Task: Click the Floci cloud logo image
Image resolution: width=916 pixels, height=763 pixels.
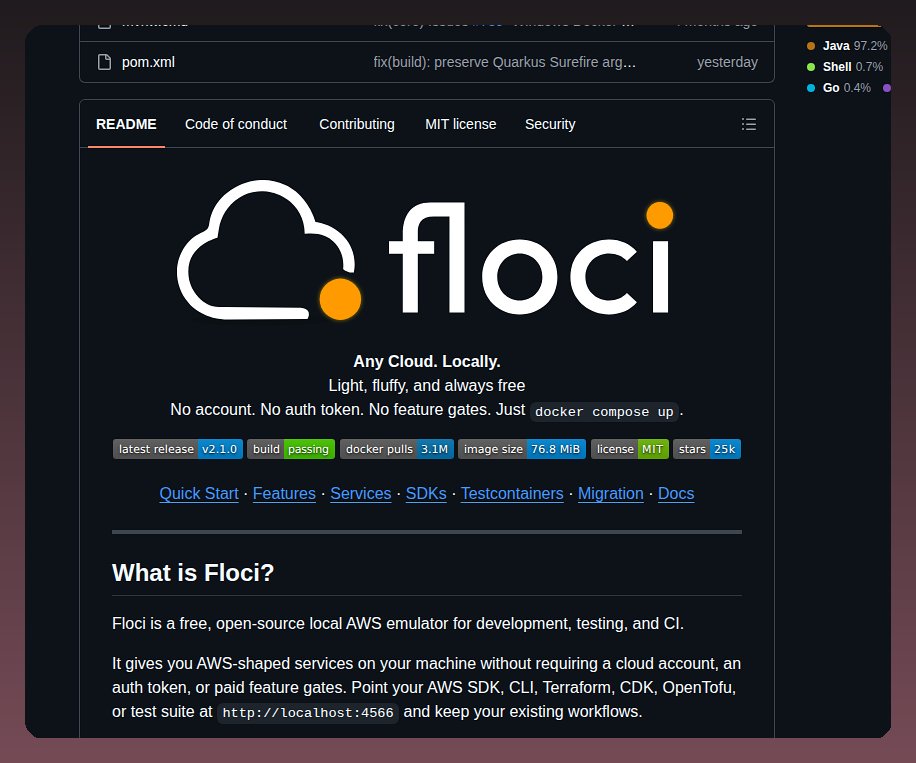Action: tap(426, 249)
